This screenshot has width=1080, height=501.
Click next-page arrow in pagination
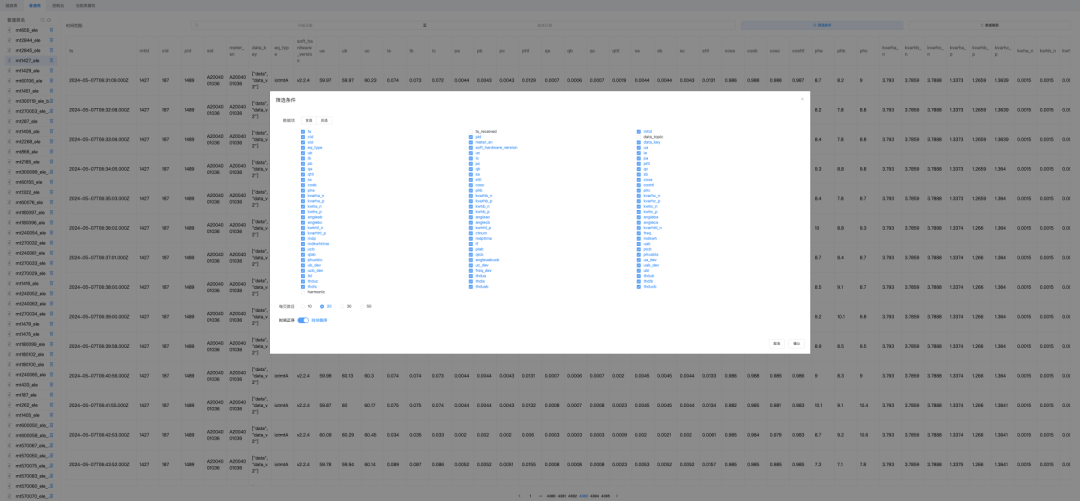[616, 495]
